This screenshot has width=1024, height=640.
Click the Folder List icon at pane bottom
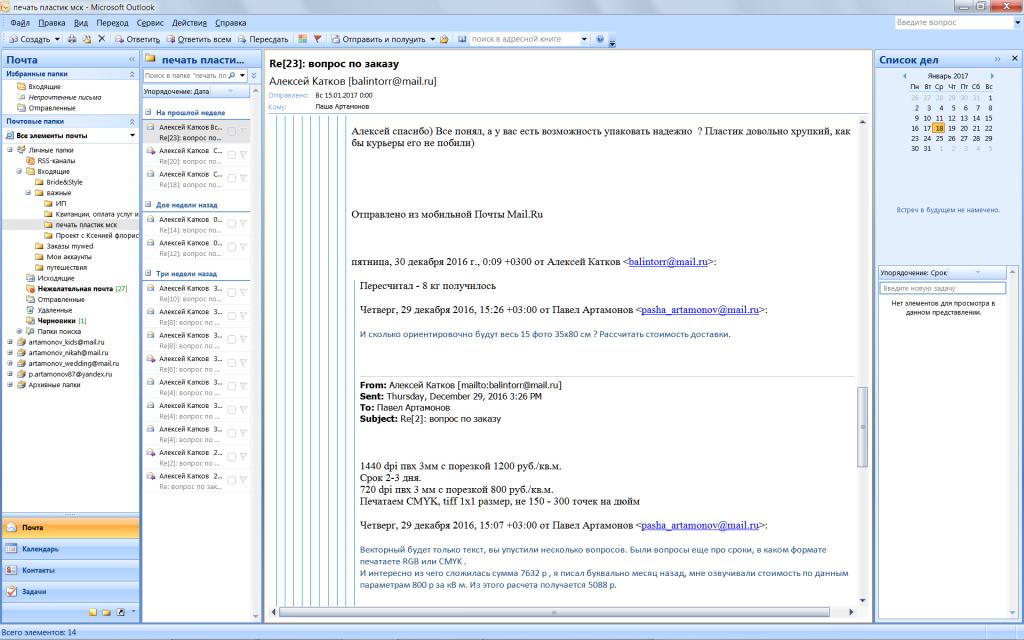point(106,613)
